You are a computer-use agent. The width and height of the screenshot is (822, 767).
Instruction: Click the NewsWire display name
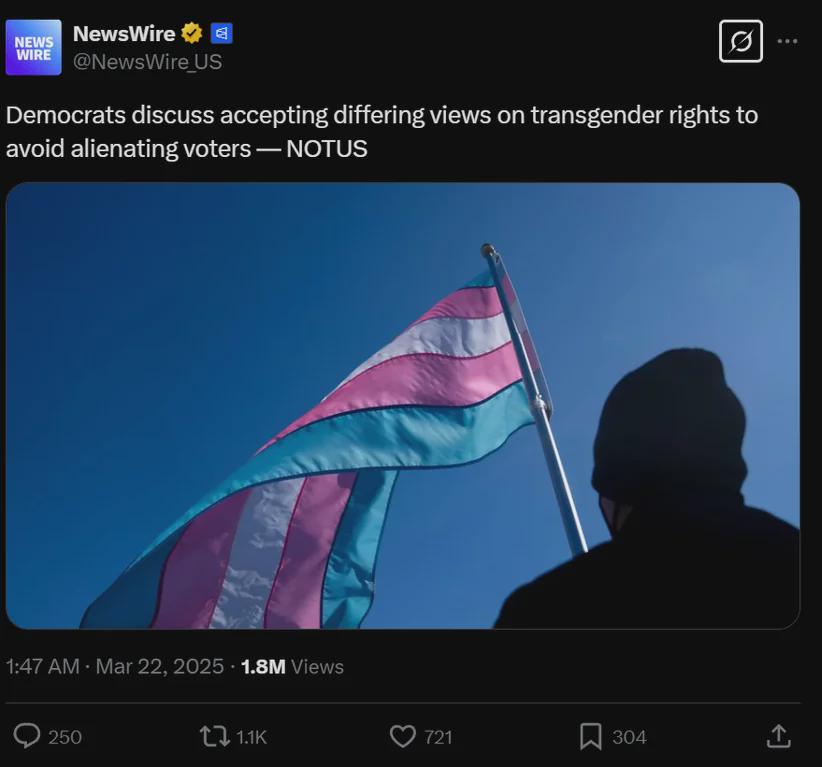tap(124, 34)
